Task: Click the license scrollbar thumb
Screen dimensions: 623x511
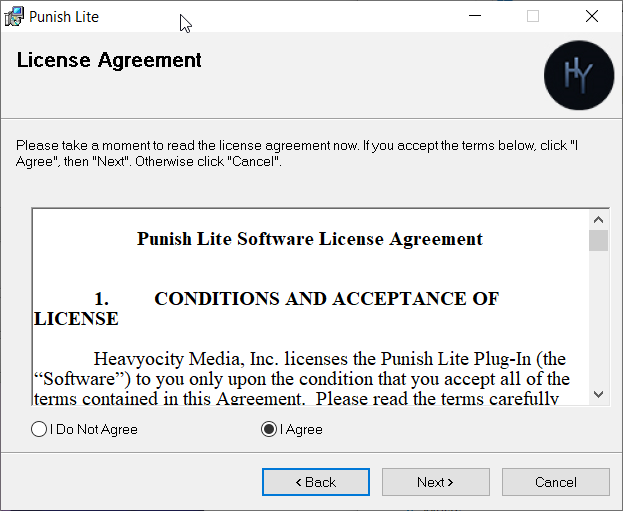Action: [598, 240]
